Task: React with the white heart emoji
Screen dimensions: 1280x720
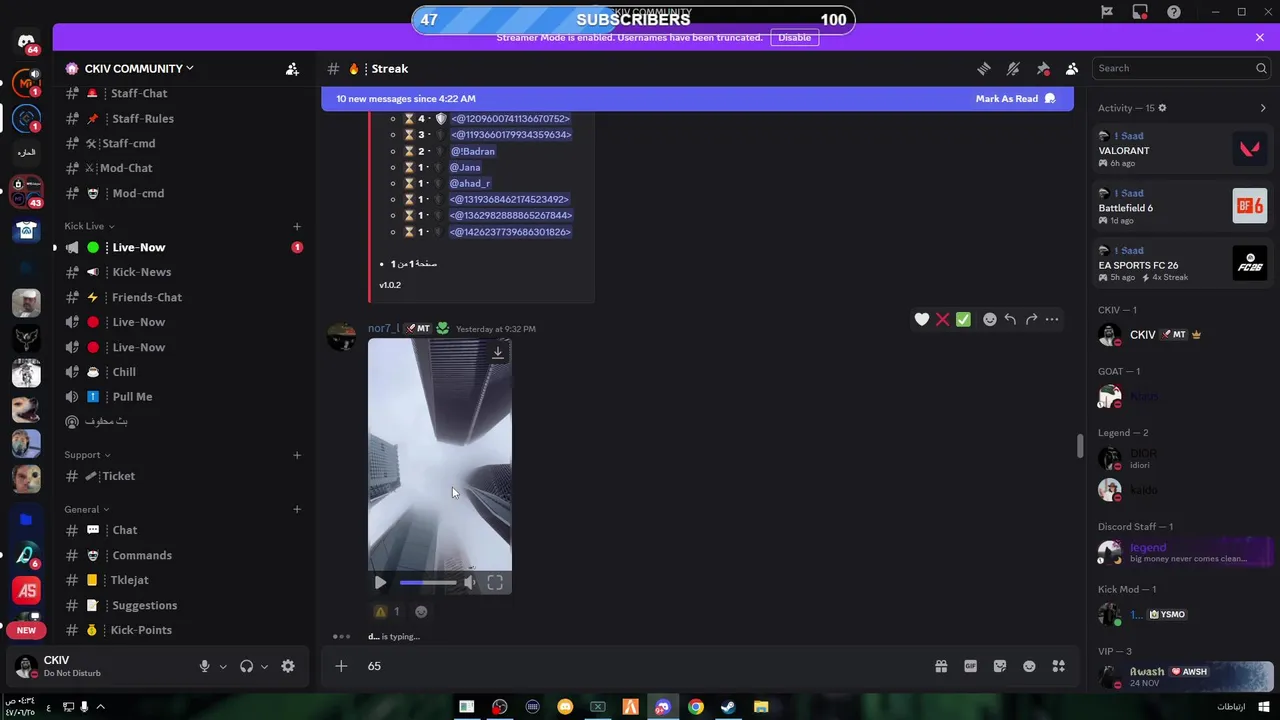Action: click(922, 319)
